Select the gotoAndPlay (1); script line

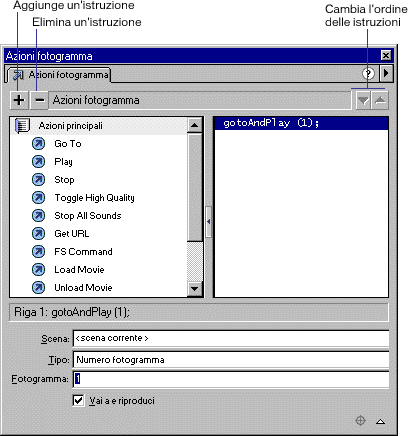[301, 123]
